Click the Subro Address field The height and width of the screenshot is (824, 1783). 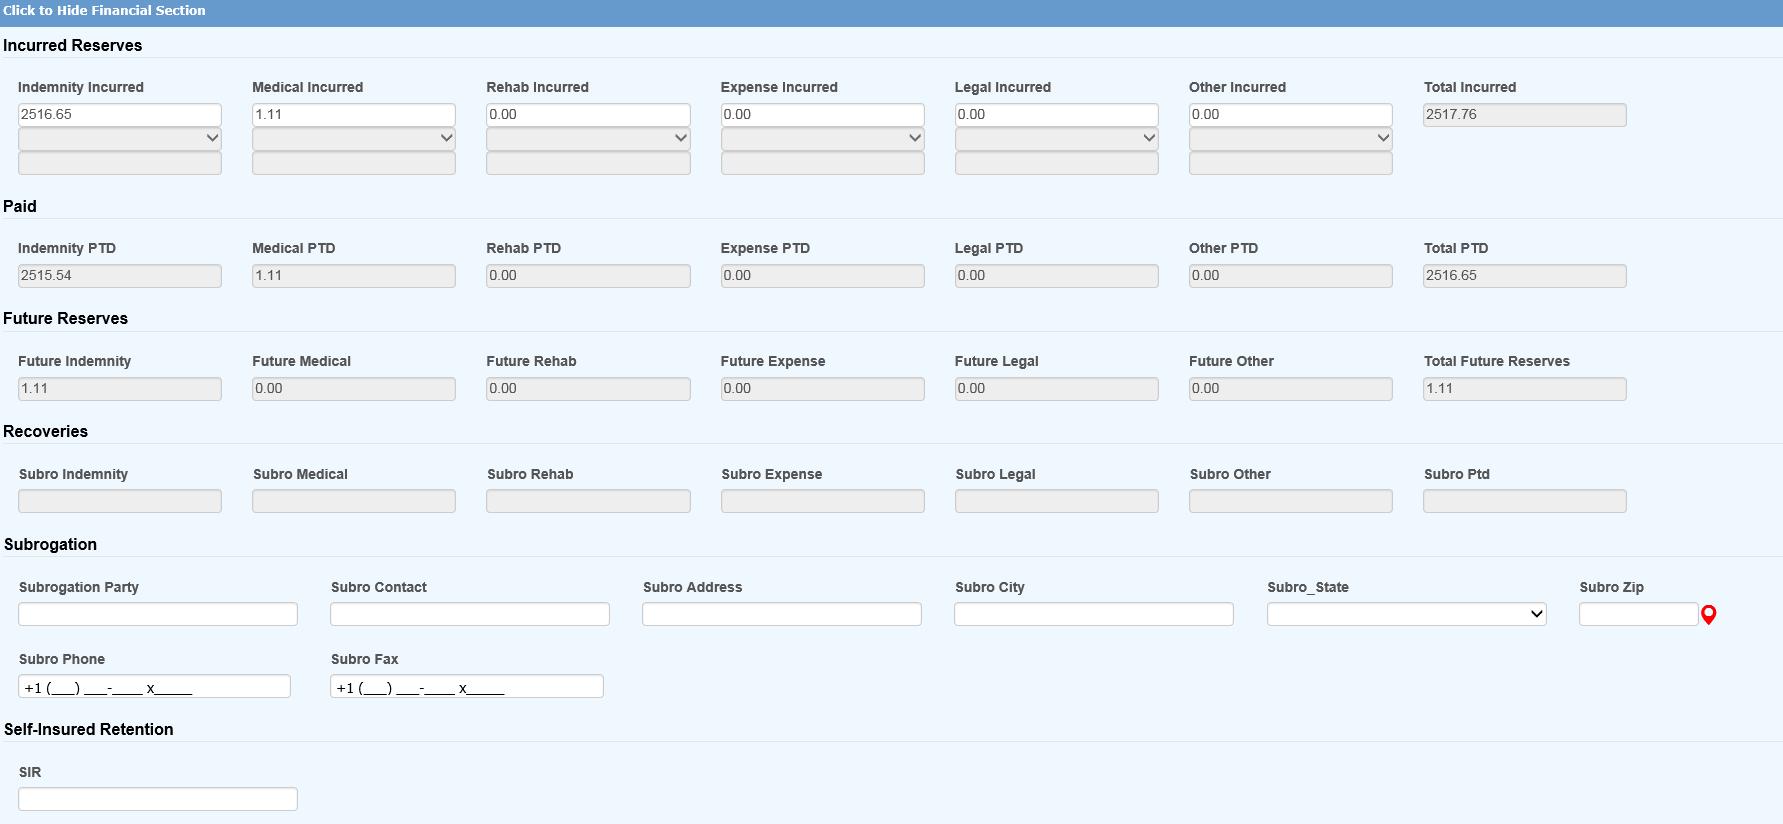[782, 614]
